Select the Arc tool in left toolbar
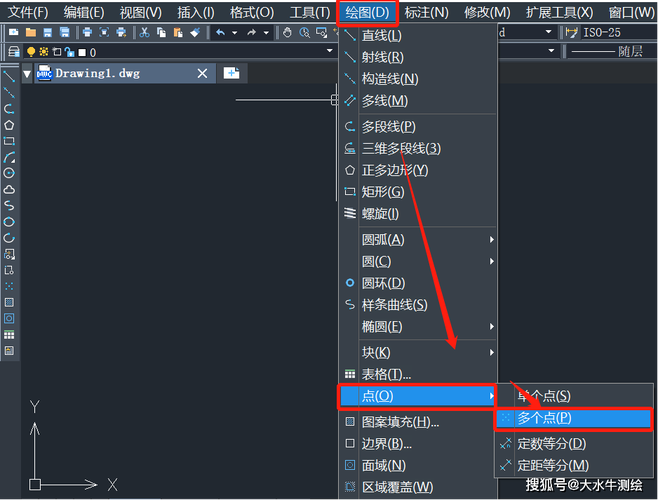 pos(9,157)
